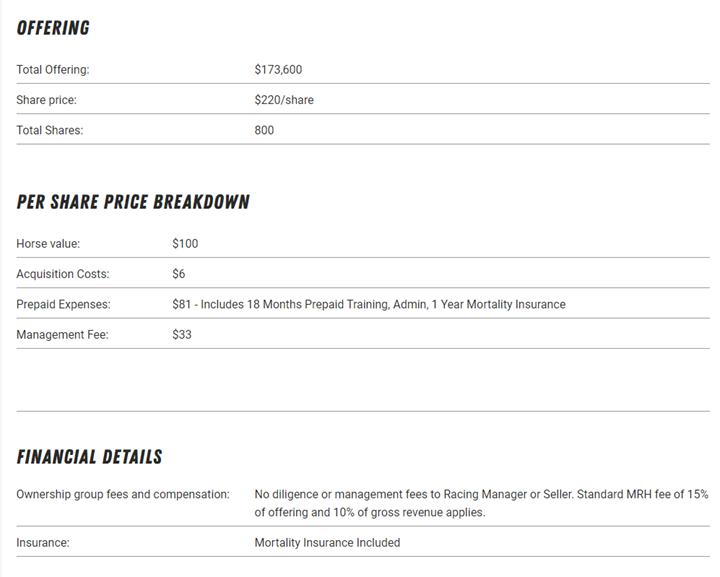The height and width of the screenshot is (577, 720).
Task: Click the Total Shares label
Action: click(50, 130)
